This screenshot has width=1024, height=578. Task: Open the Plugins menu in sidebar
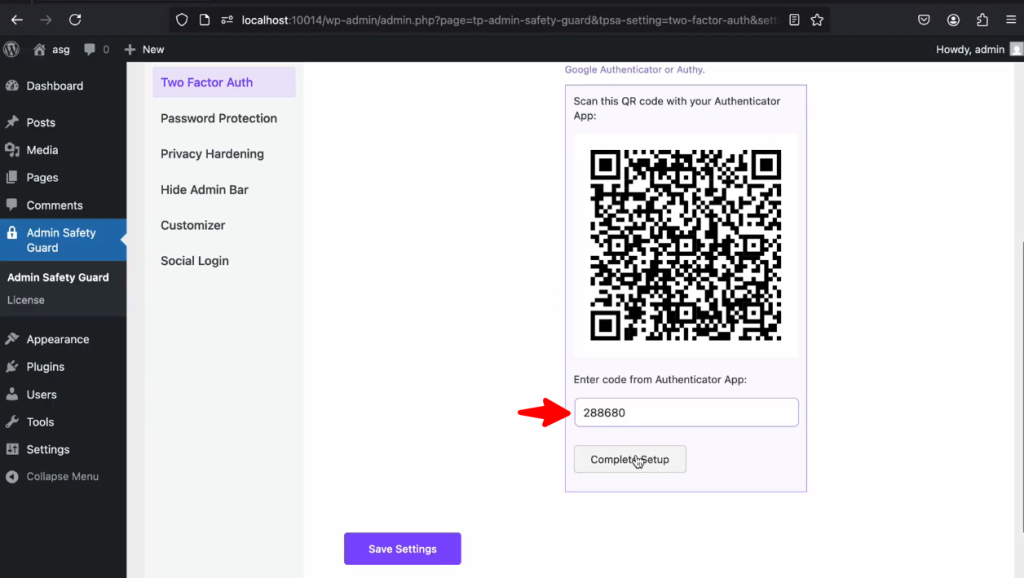pyautogui.click(x=45, y=367)
